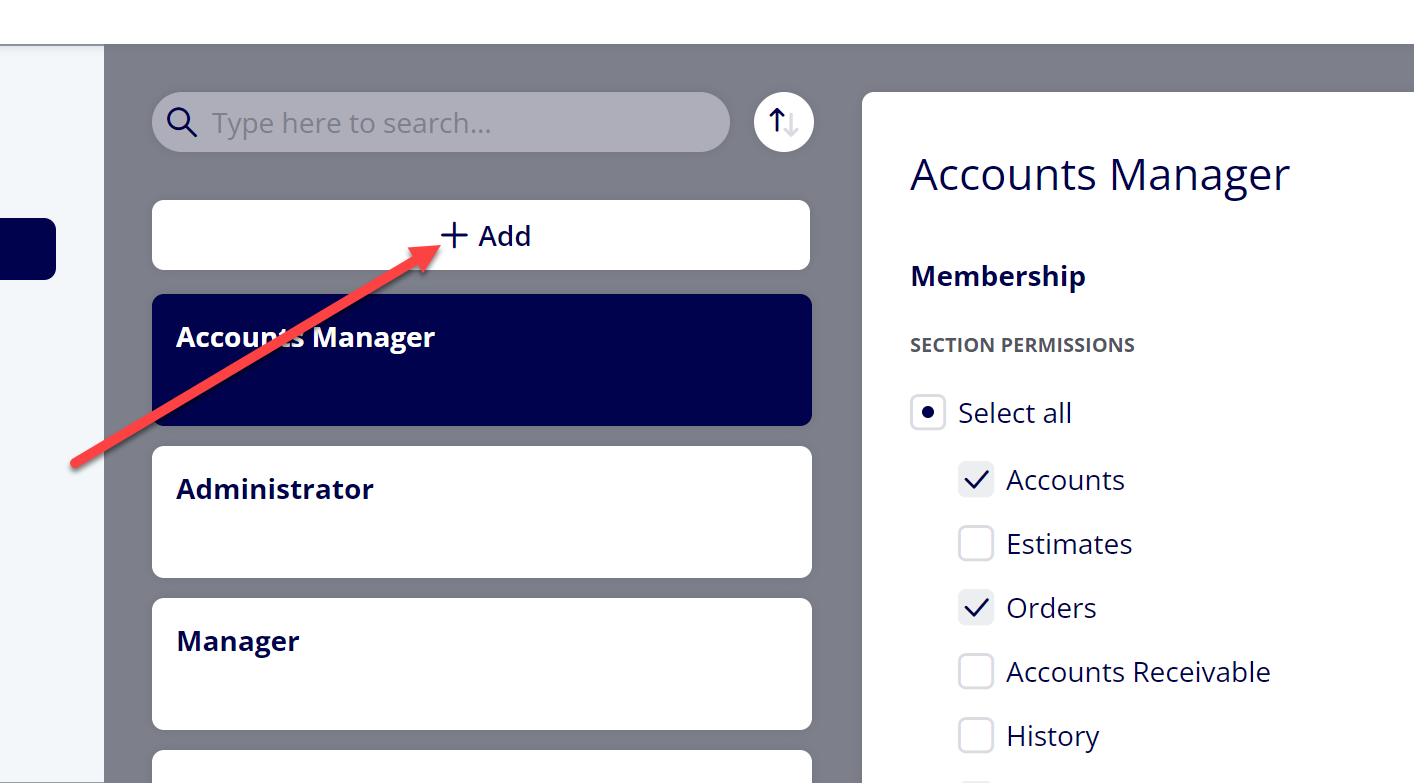Select the partially visible card below Manager
The image size is (1414, 783).
pyautogui.click(x=482, y=766)
